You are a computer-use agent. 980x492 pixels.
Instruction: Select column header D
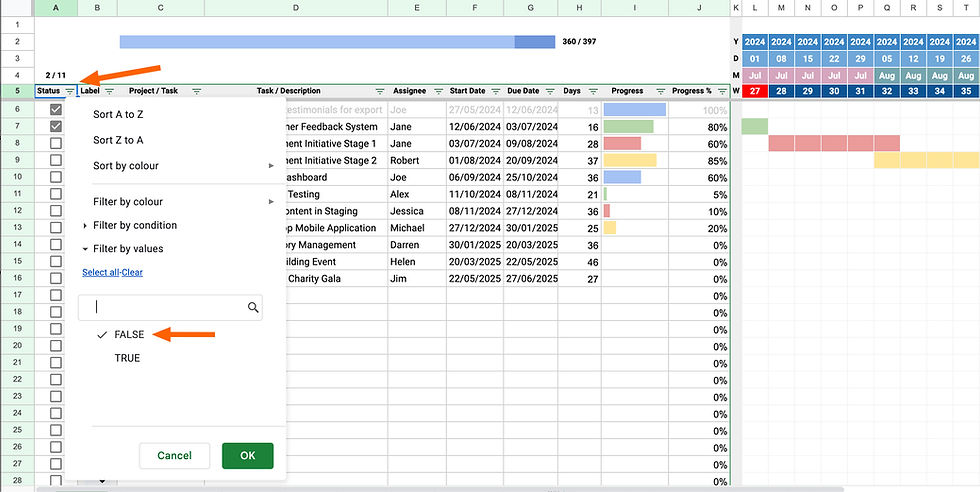point(296,8)
